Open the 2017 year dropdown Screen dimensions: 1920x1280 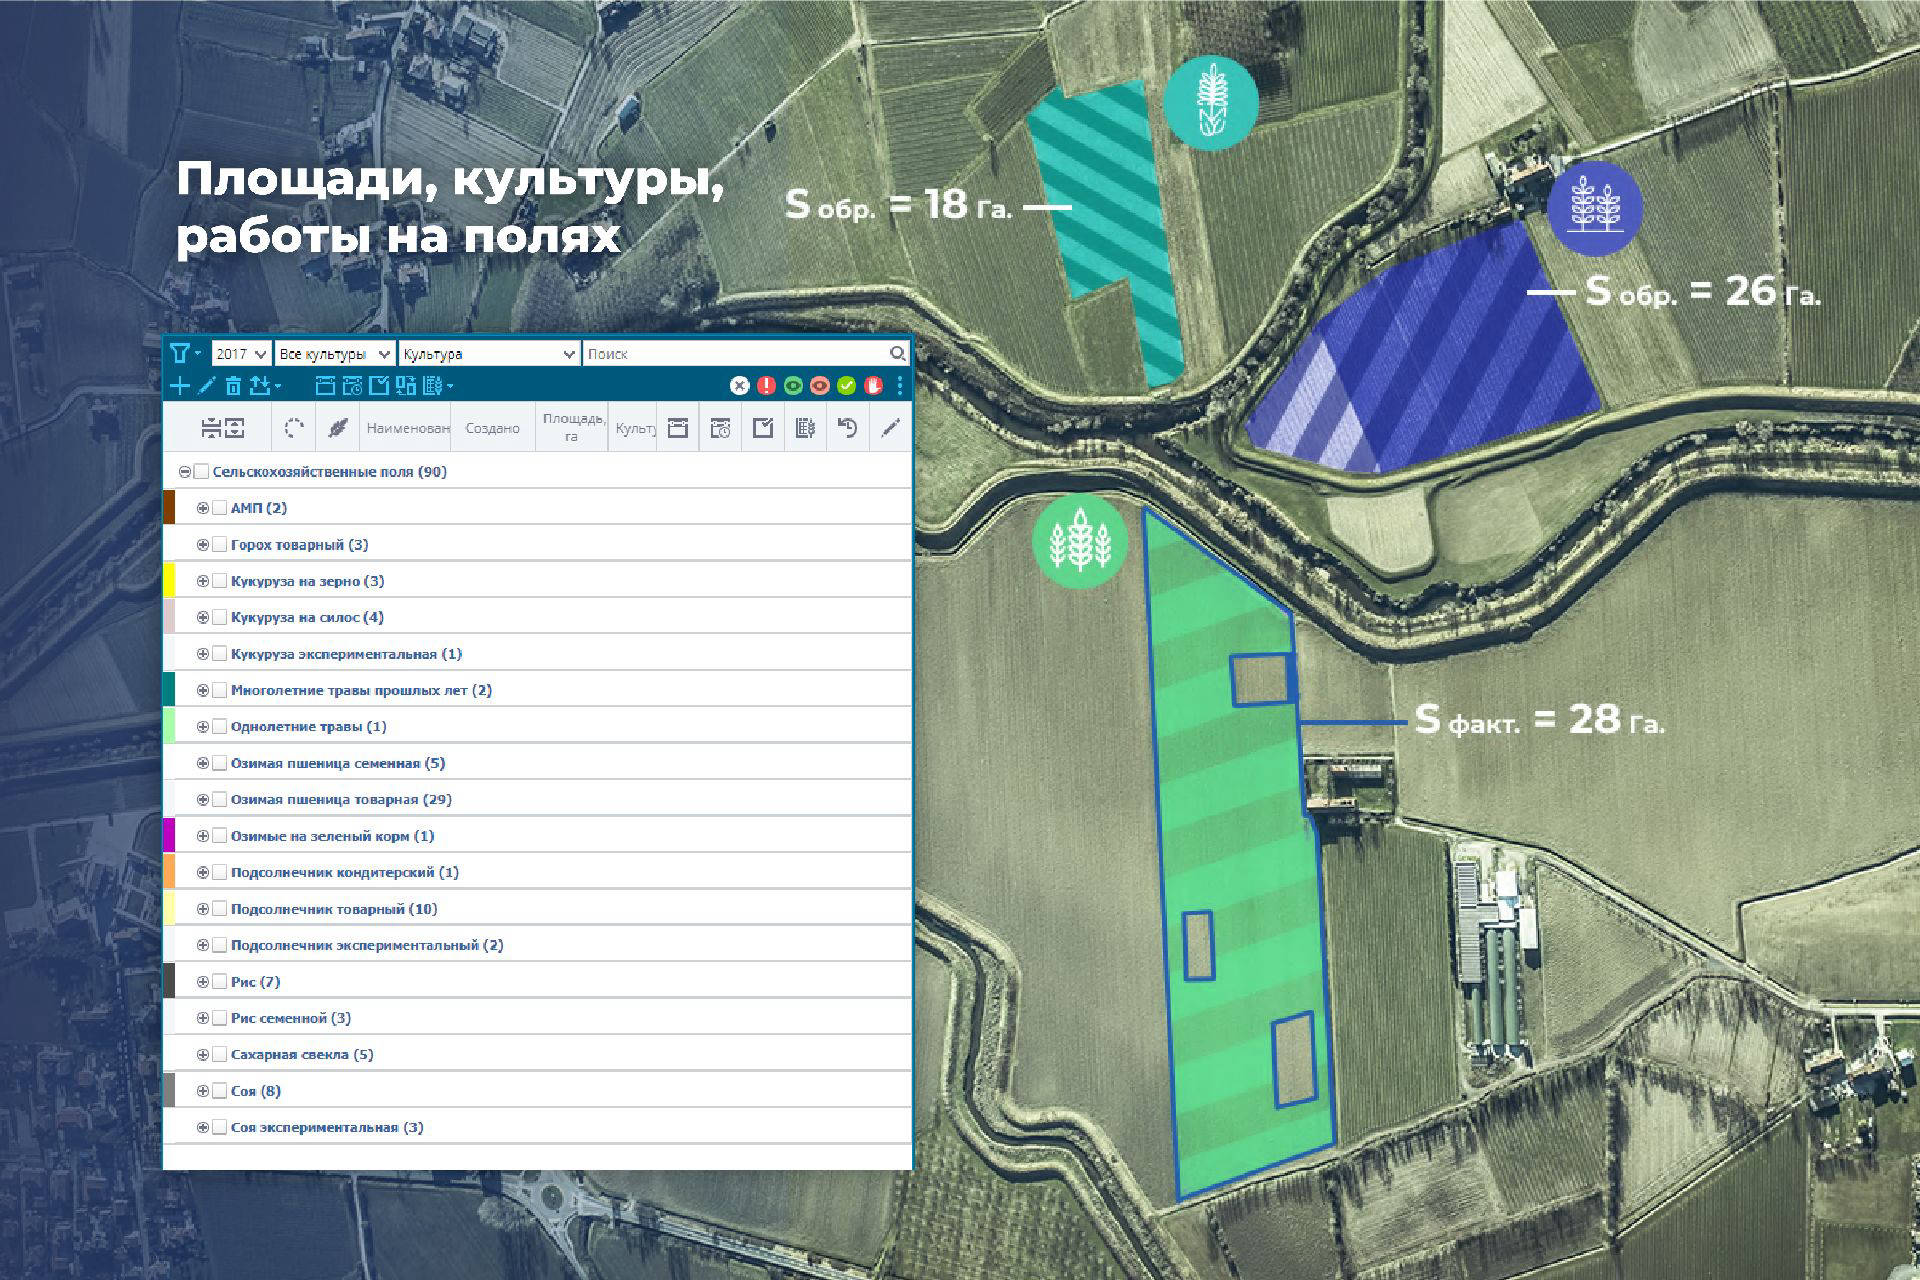point(241,354)
